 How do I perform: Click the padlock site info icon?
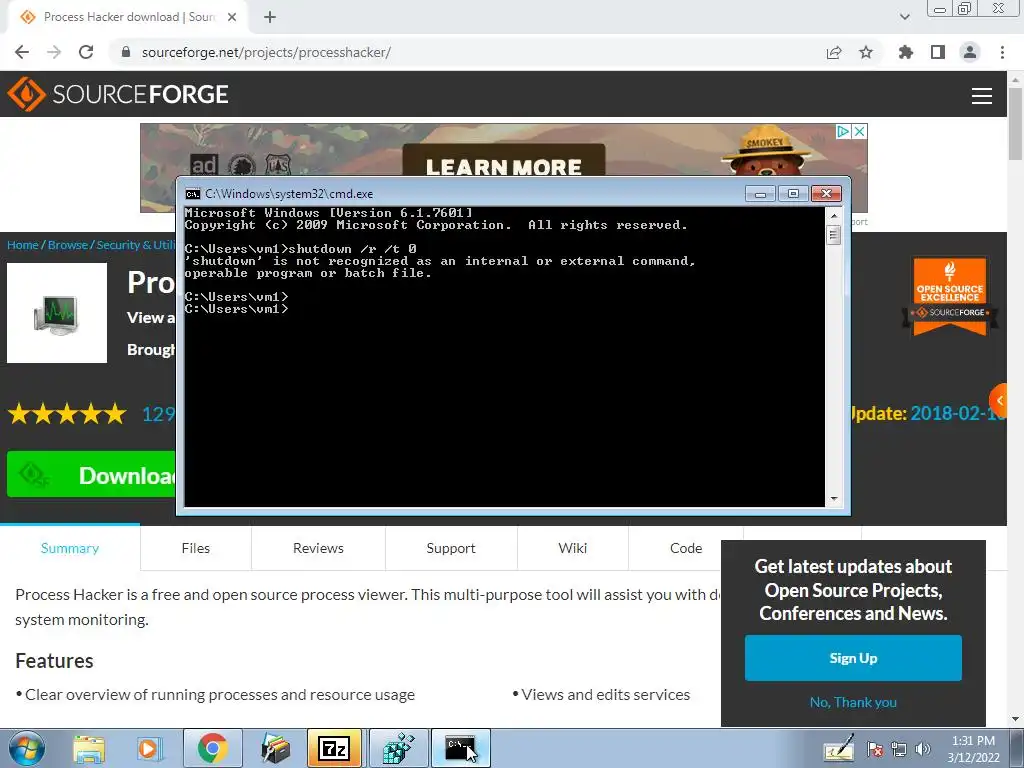click(126, 52)
